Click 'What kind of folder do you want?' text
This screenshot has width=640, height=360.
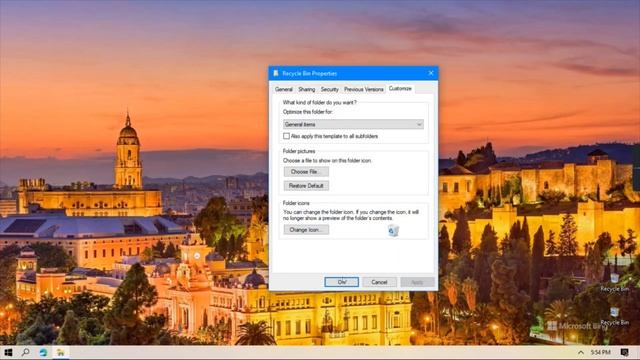tap(320, 102)
